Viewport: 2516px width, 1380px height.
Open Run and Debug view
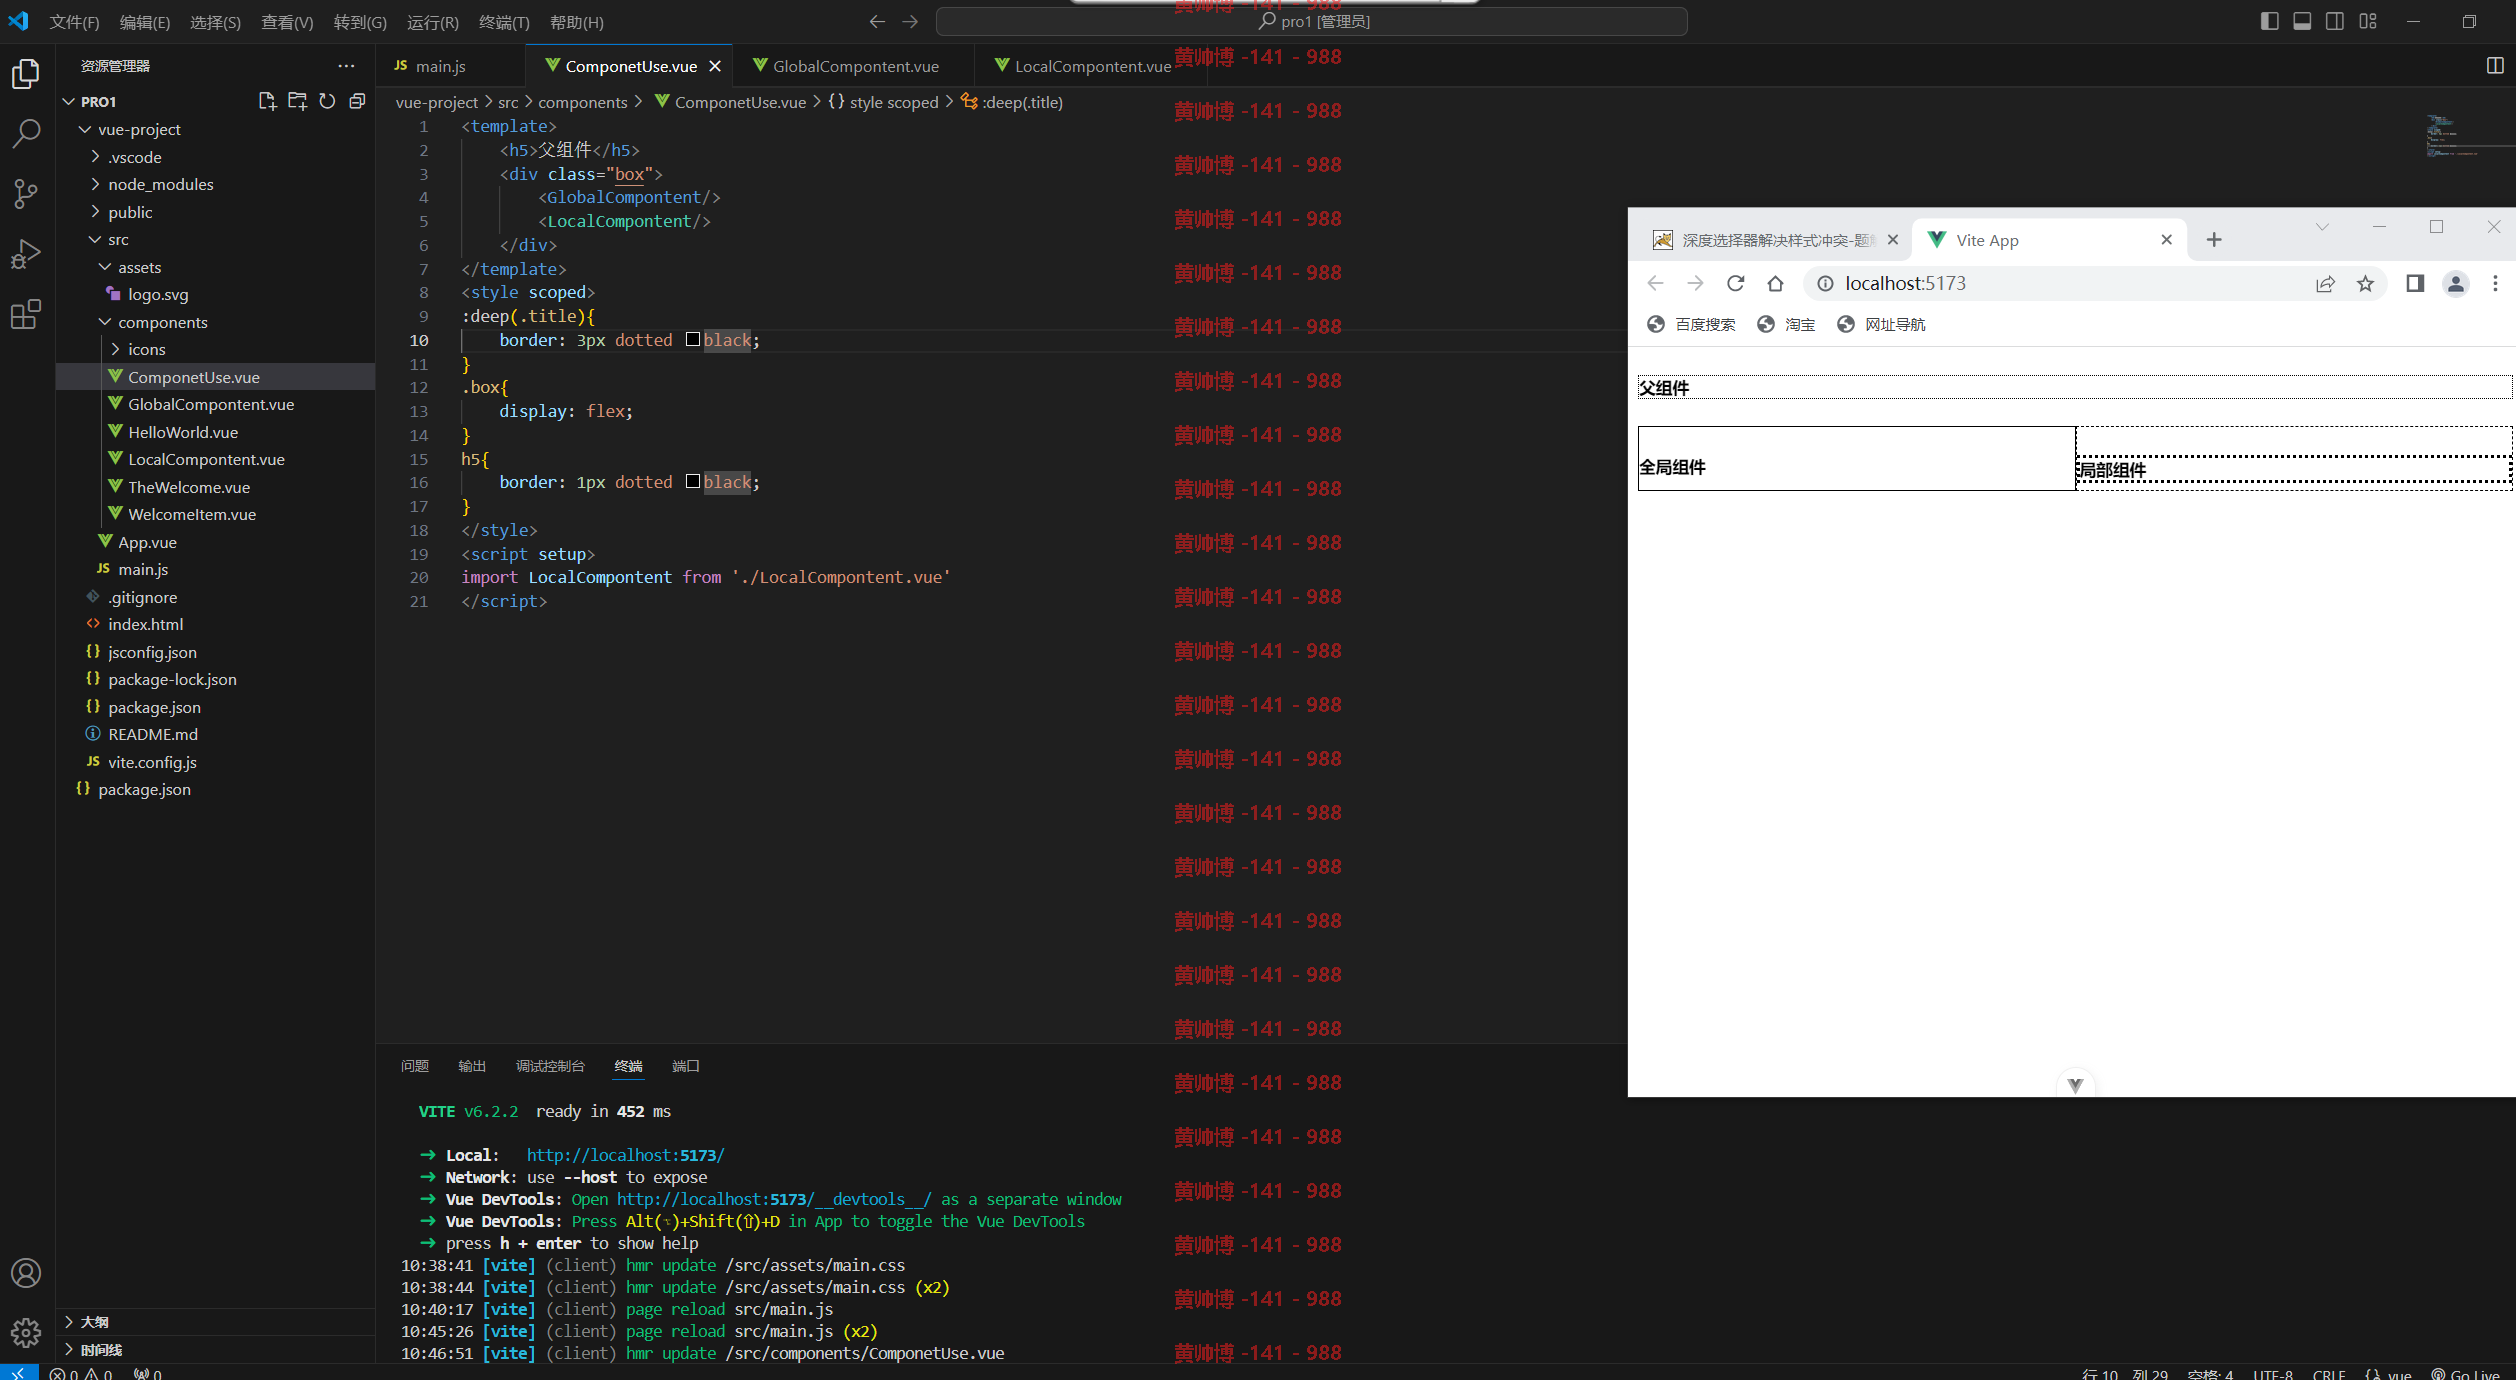tap(26, 254)
